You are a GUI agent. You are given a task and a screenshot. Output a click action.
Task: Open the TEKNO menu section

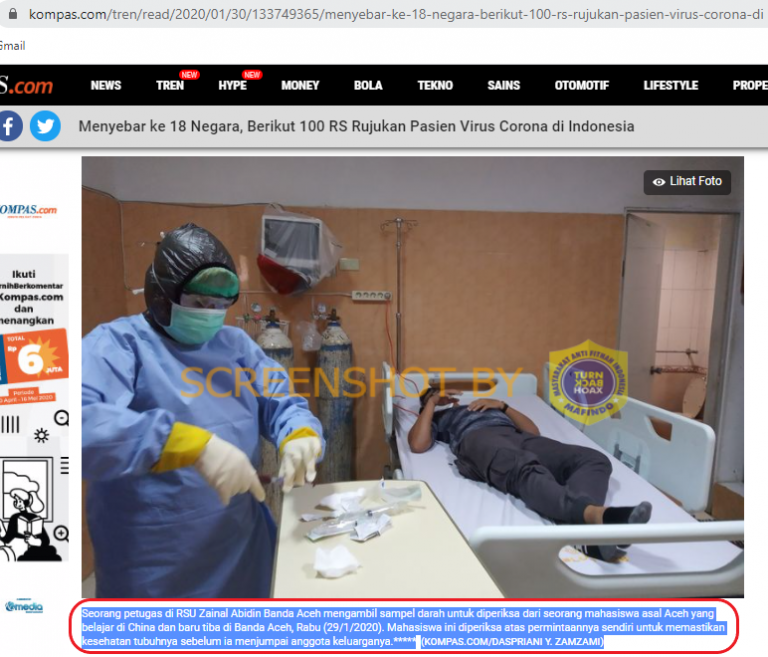coord(435,85)
